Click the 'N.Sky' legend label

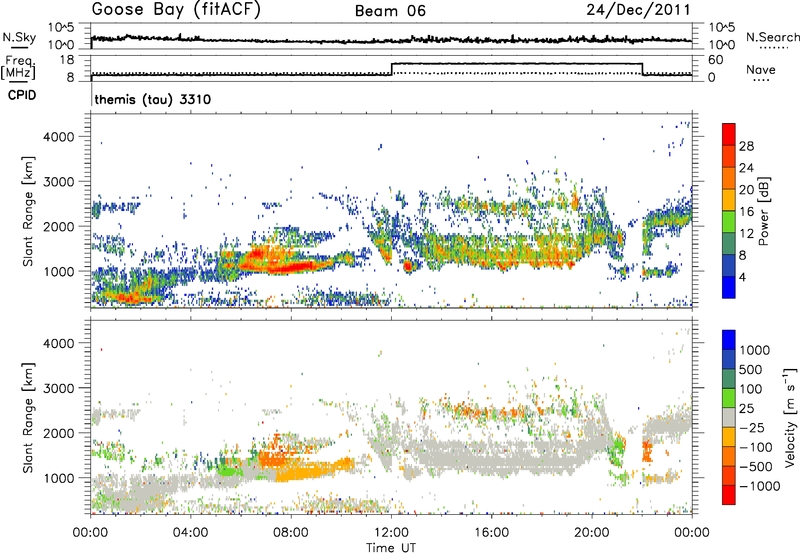tap(19, 37)
